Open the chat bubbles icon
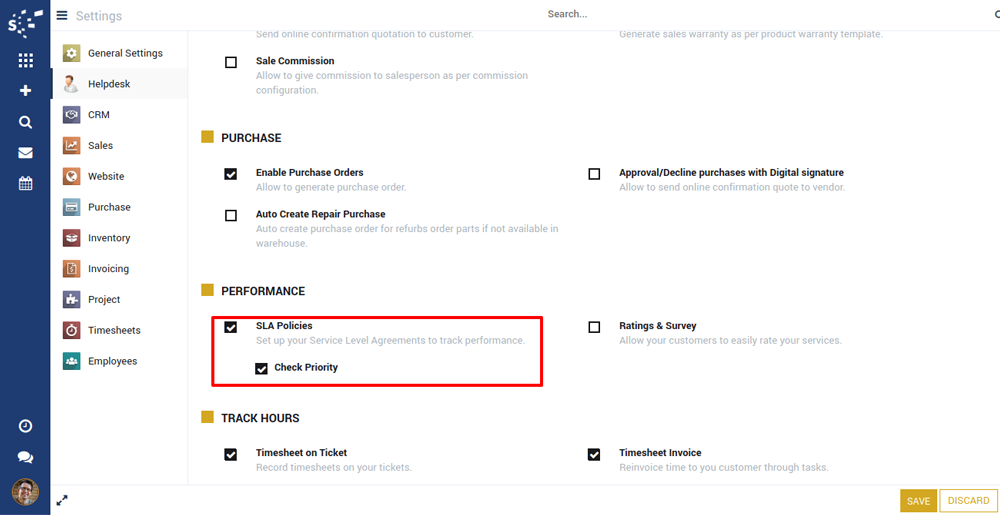The height and width of the screenshot is (515, 1000). pyautogui.click(x=25, y=457)
